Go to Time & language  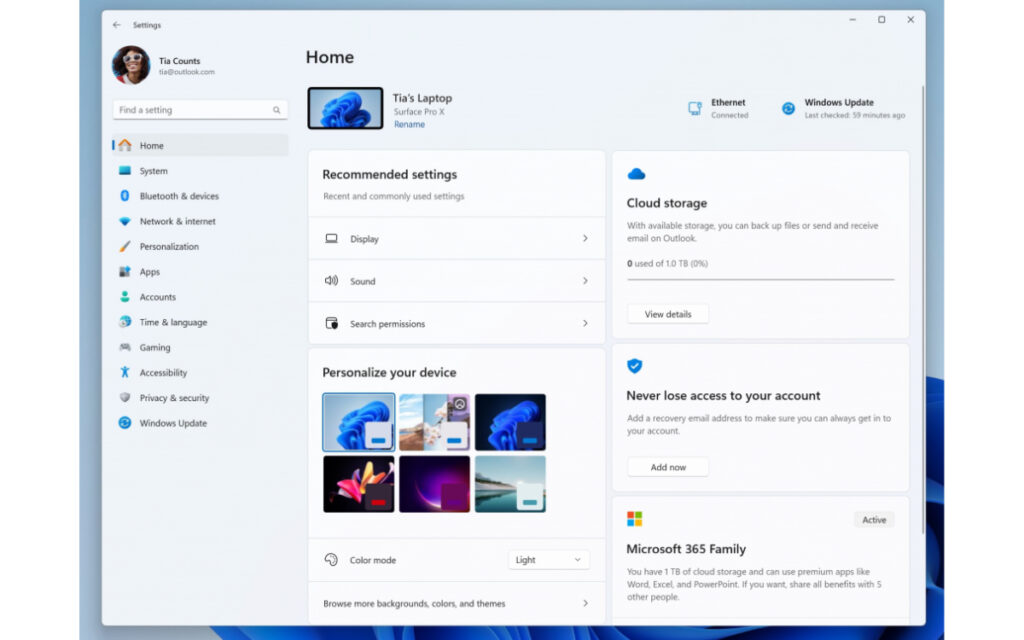coord(200,322)
